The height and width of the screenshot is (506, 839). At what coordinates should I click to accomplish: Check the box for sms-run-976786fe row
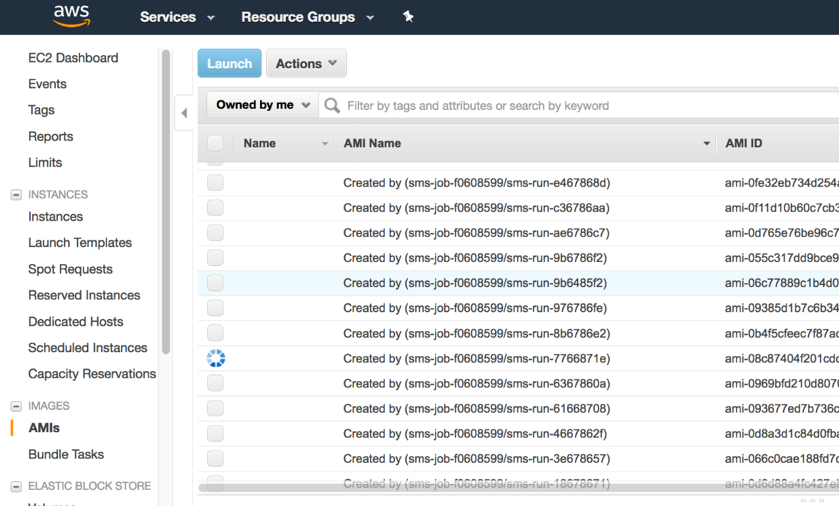(x=215, y=308)
